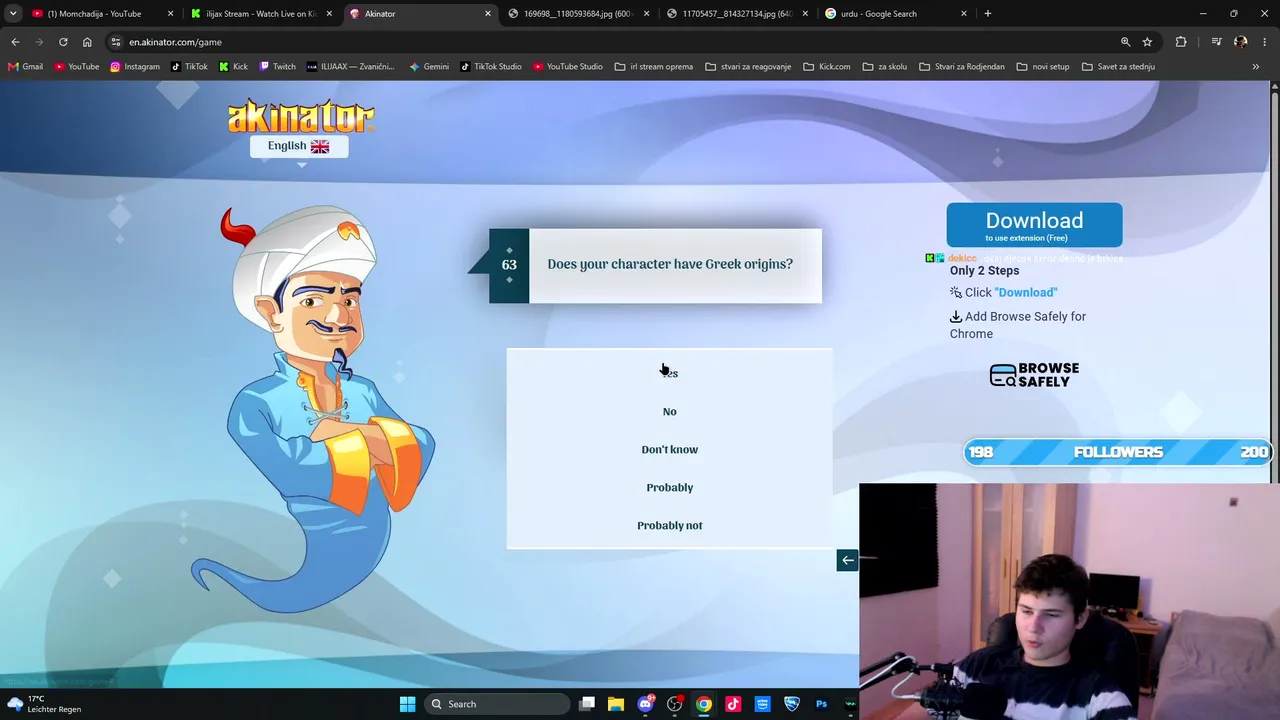Screen dimensions: 1280x720
Task: Pick the Probably not answer
Action: (670, 525)
